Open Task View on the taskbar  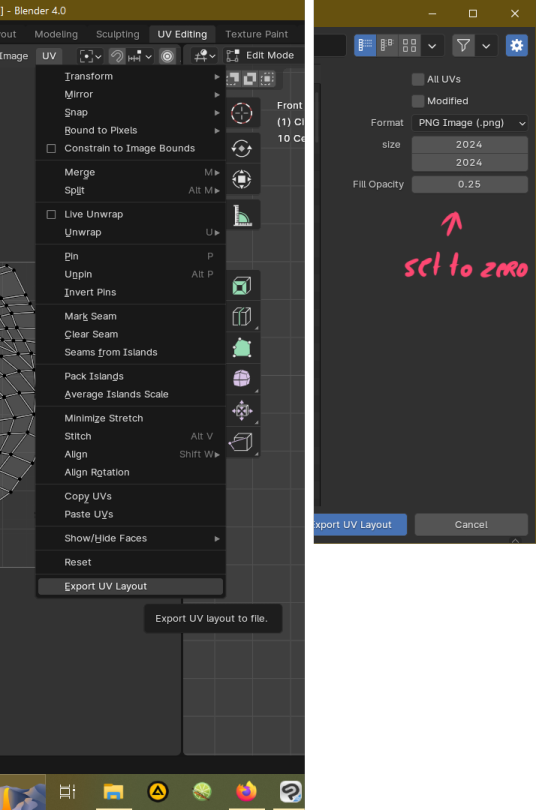click(68, 791)
